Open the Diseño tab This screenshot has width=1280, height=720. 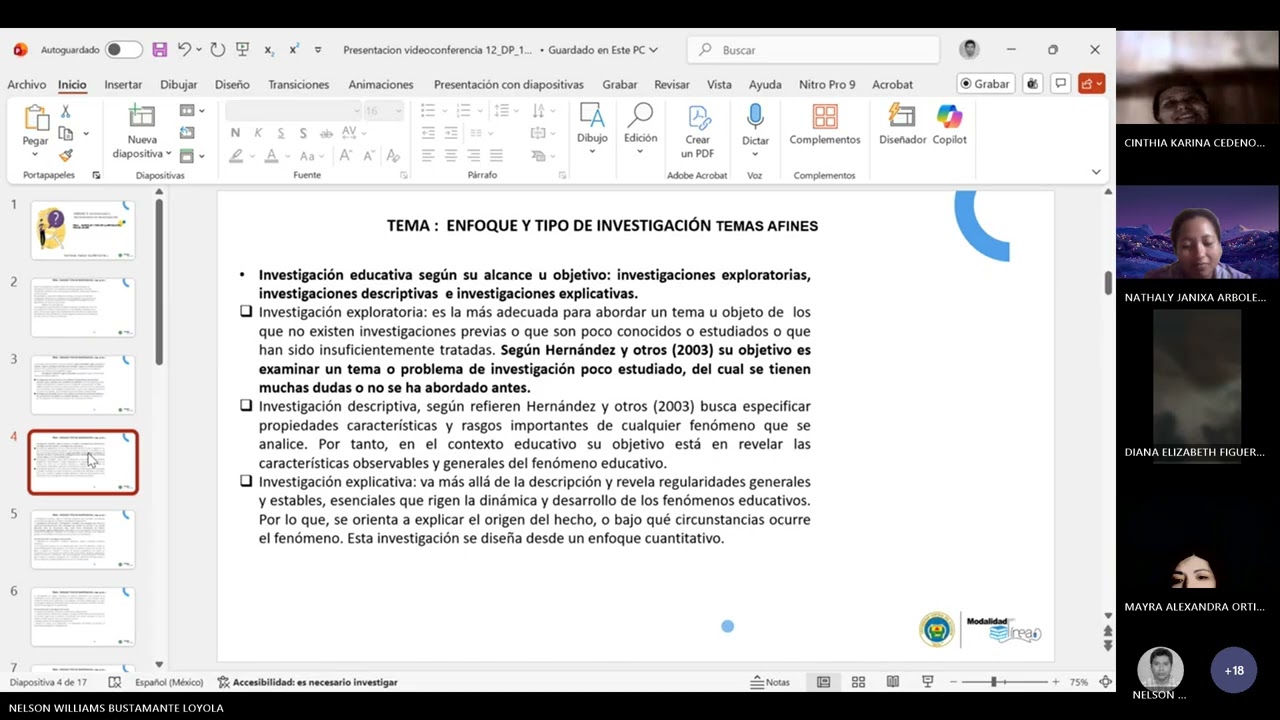pos(232,84)
